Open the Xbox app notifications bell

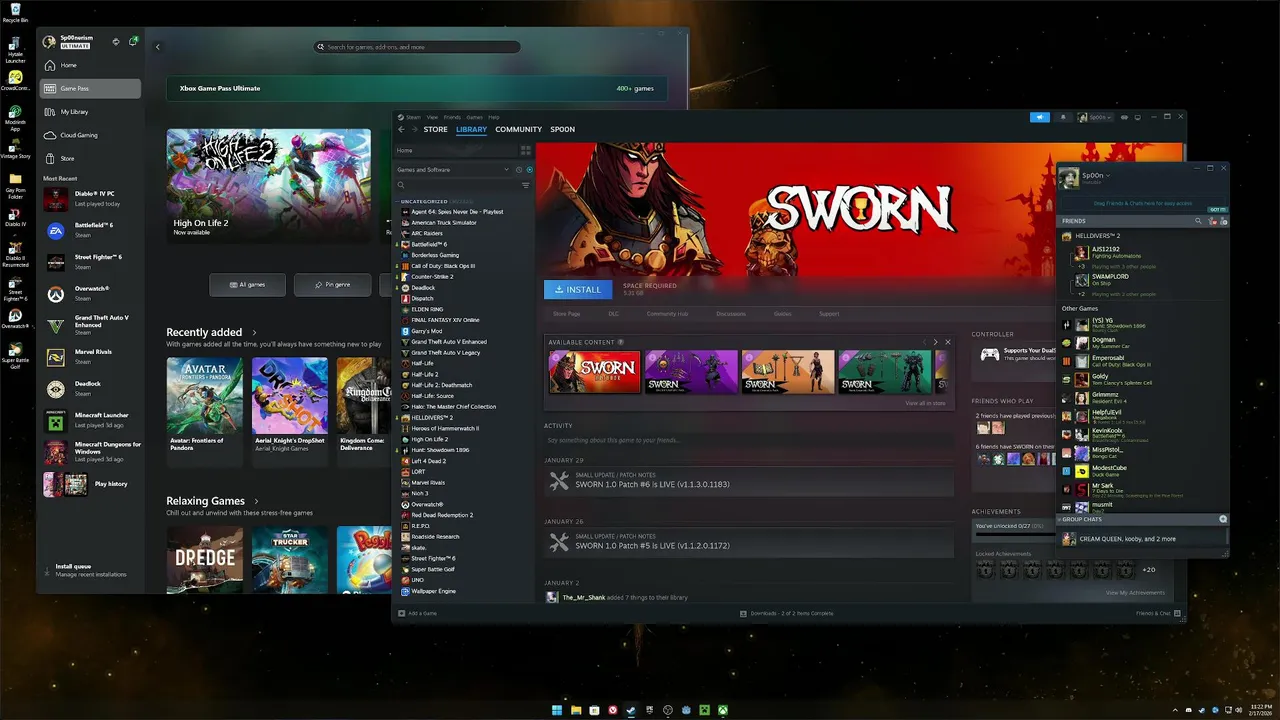click(133, 42)
